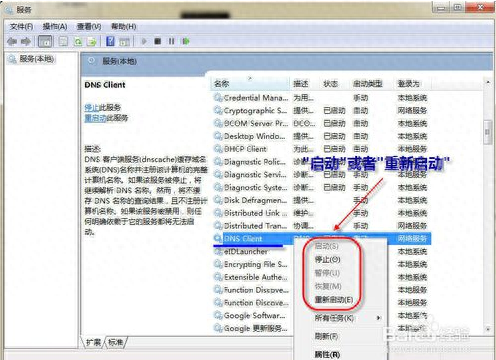Image resolution: width=496 pixels, height=360 pixels.
Task: Click the Restart Service toolbar icon
Action: [186, 41]
